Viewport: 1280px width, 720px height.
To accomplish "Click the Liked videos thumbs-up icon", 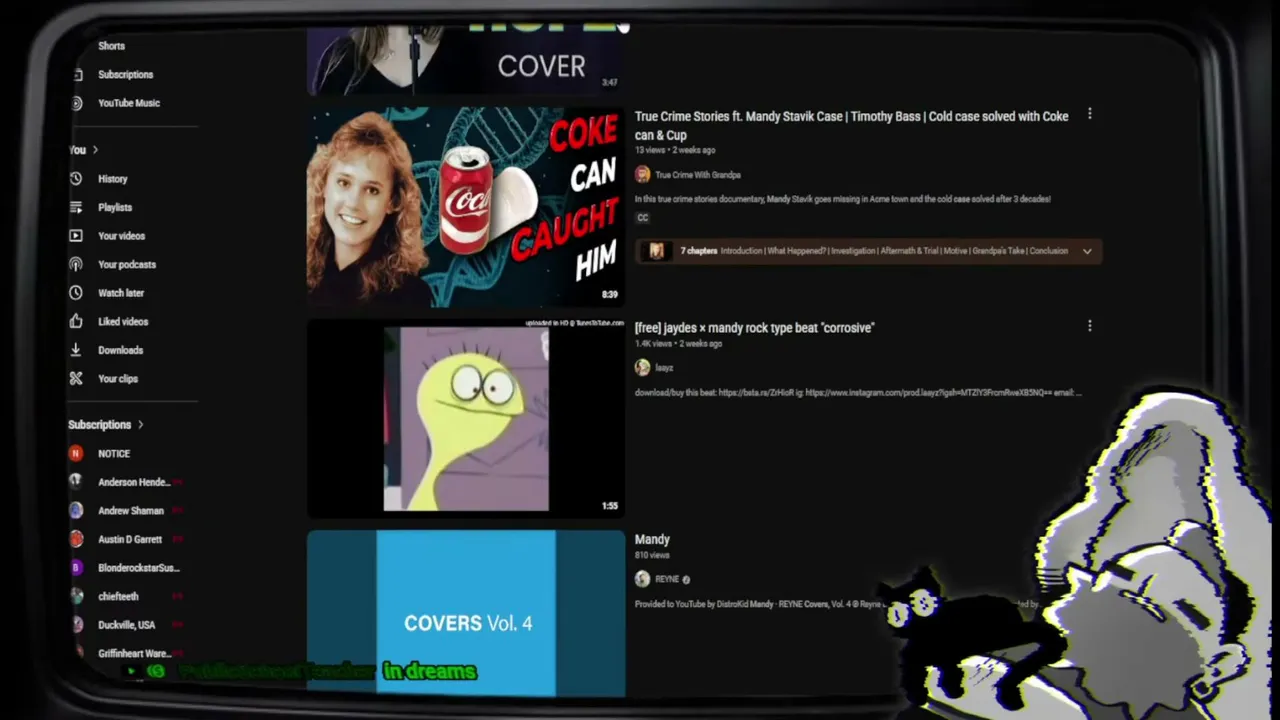I will (x=76, y=321).
